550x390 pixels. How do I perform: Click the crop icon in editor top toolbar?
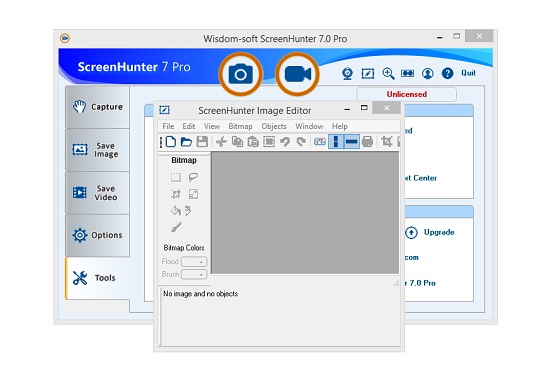point(387,142)
